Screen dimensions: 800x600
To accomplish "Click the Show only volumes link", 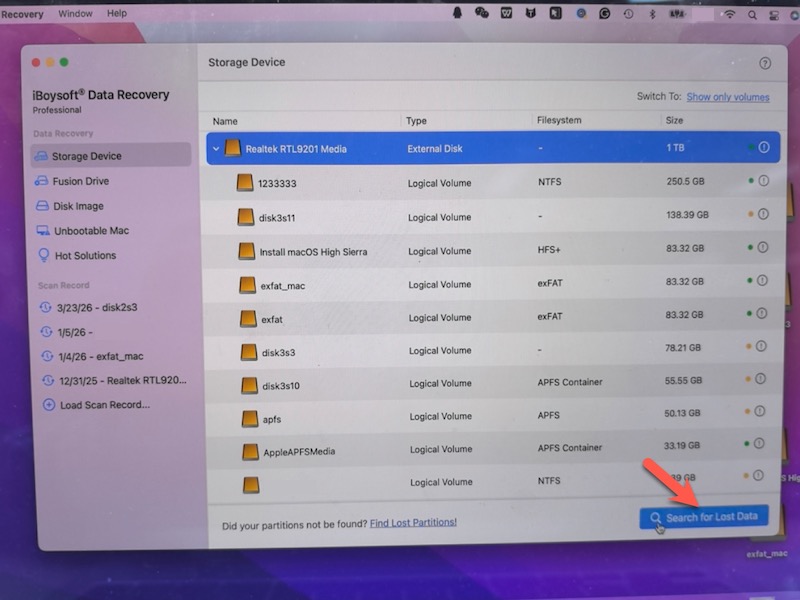I will pos(729,96).
